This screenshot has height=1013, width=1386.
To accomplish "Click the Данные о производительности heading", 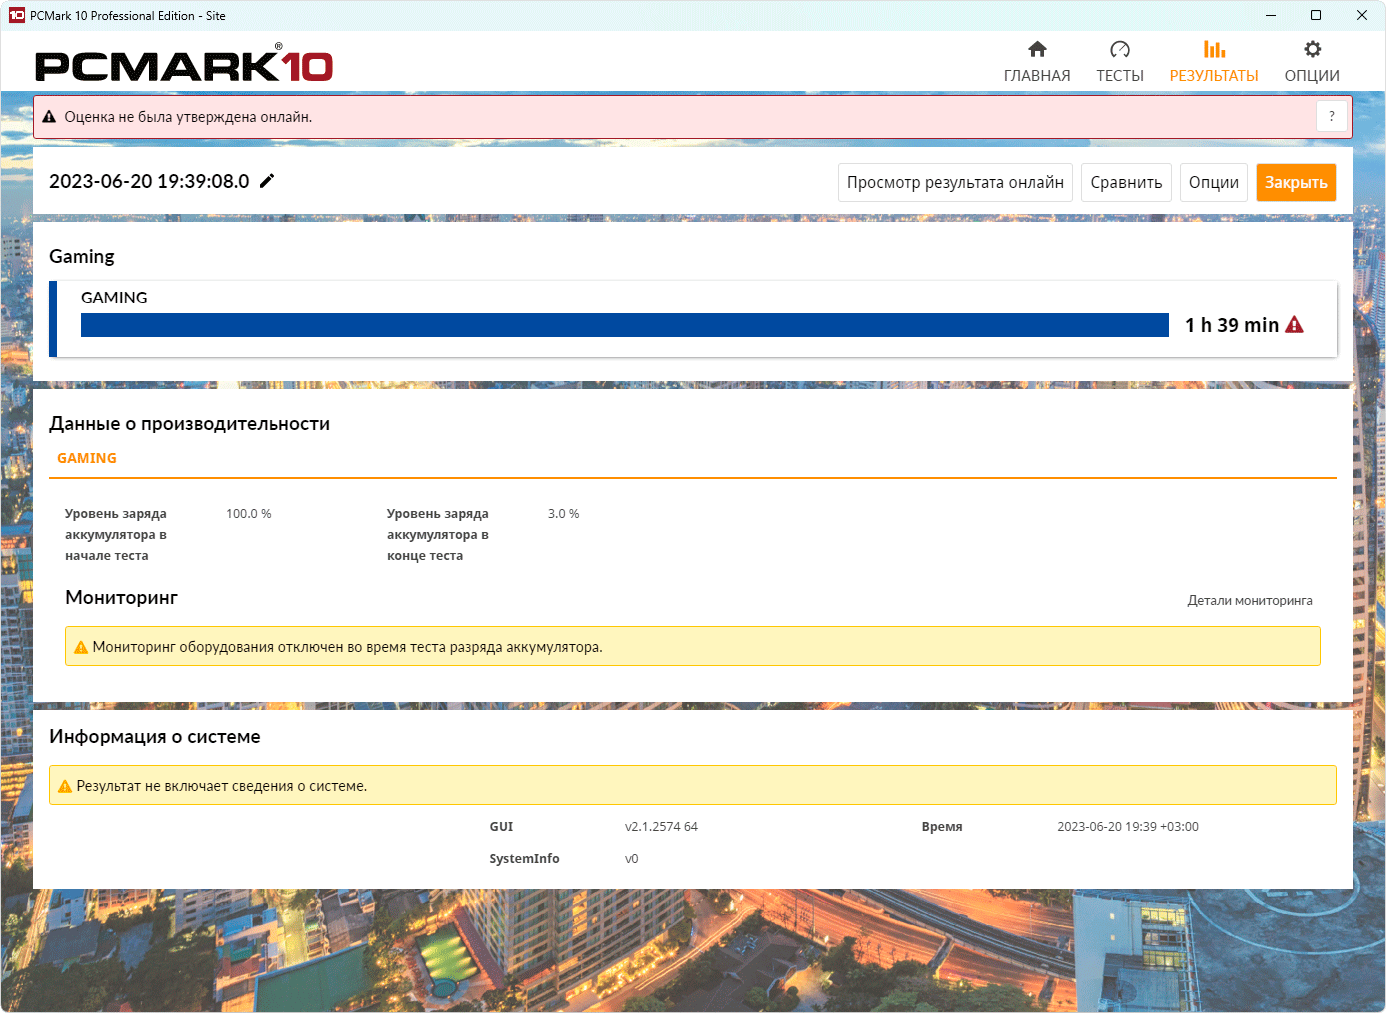I will tap(190, 424).
